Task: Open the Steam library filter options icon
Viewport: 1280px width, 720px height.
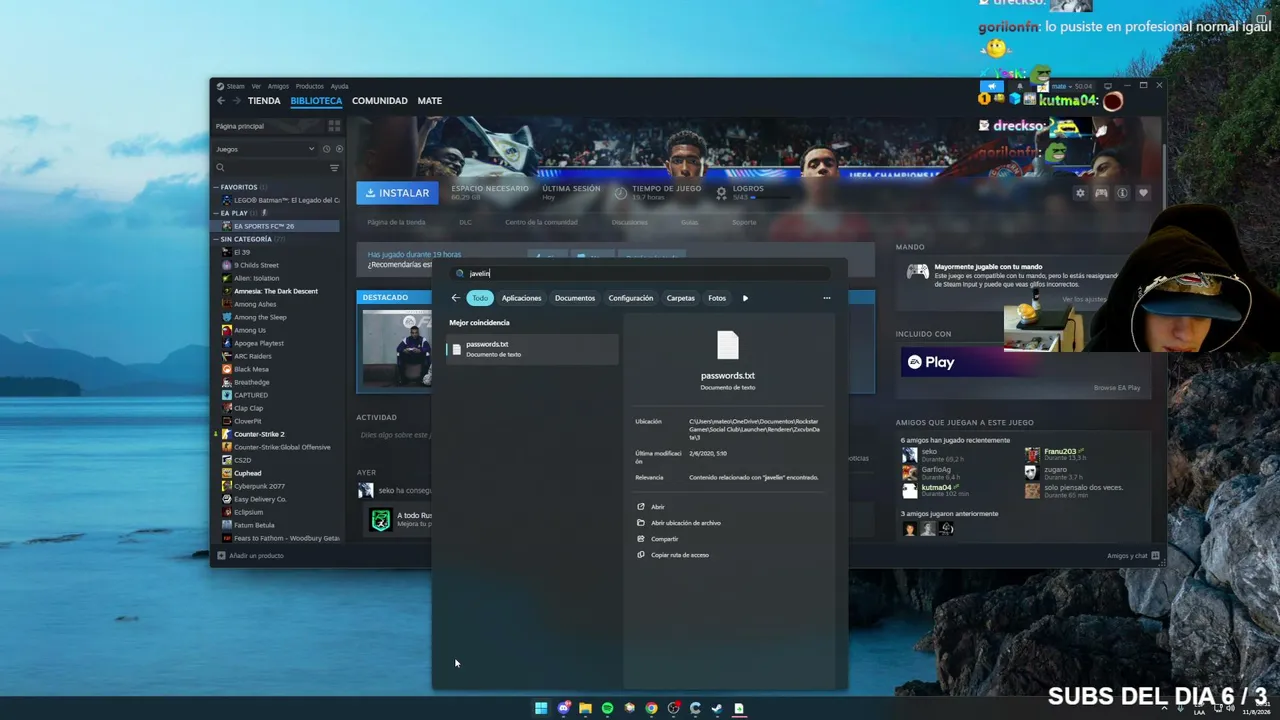Action: pyautogui.click(x=334, y=168)
